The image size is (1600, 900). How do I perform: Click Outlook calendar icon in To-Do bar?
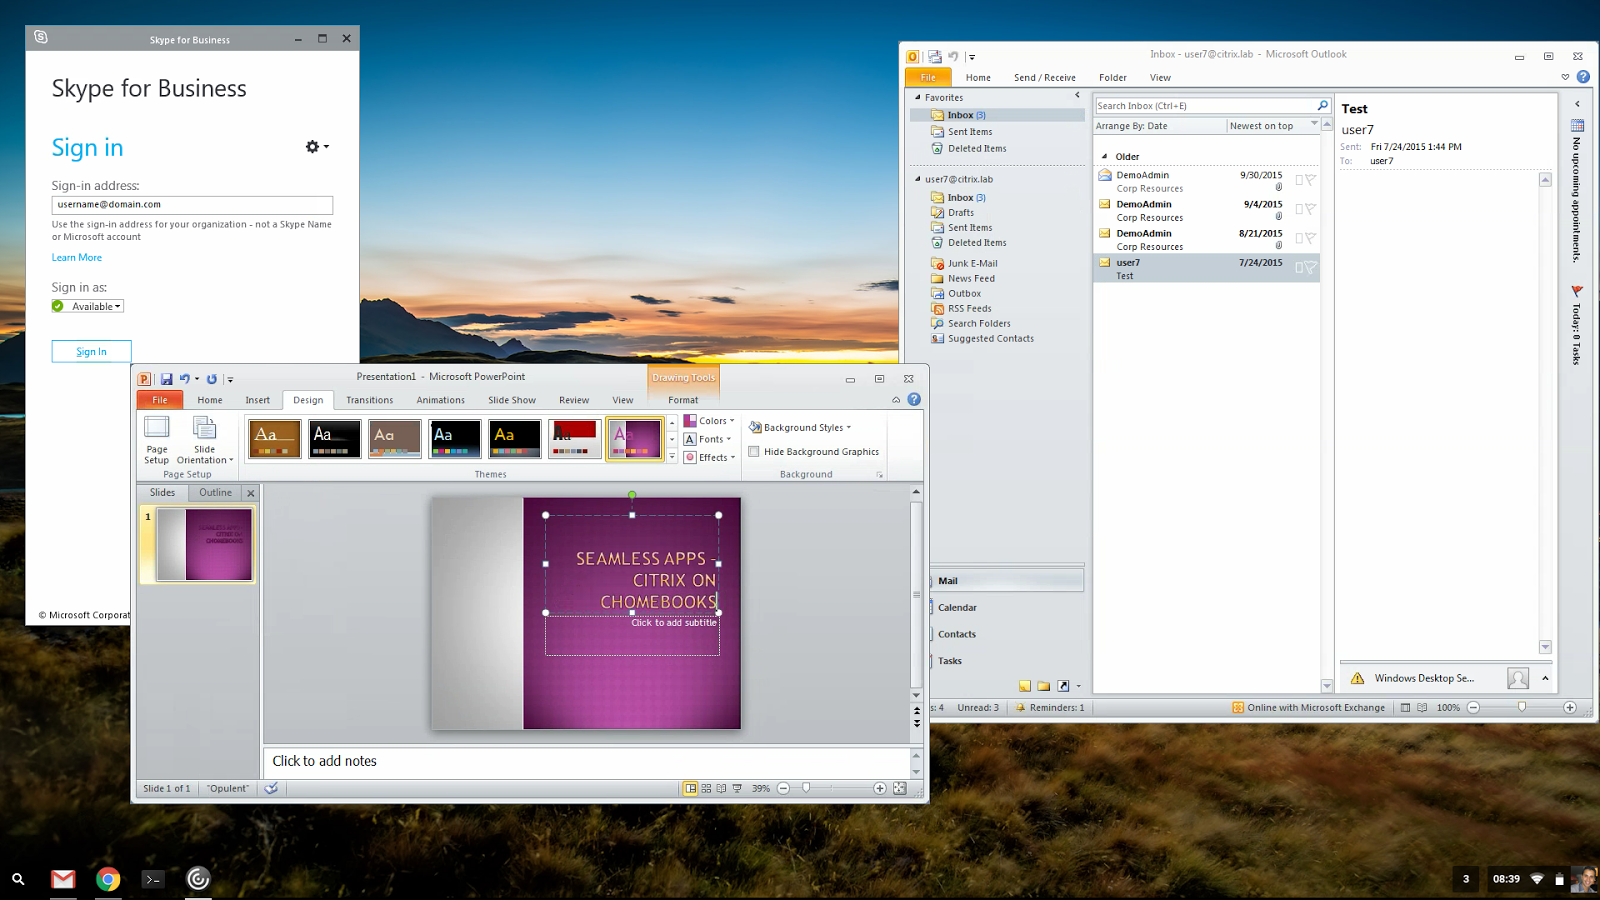click(1577, 126)
